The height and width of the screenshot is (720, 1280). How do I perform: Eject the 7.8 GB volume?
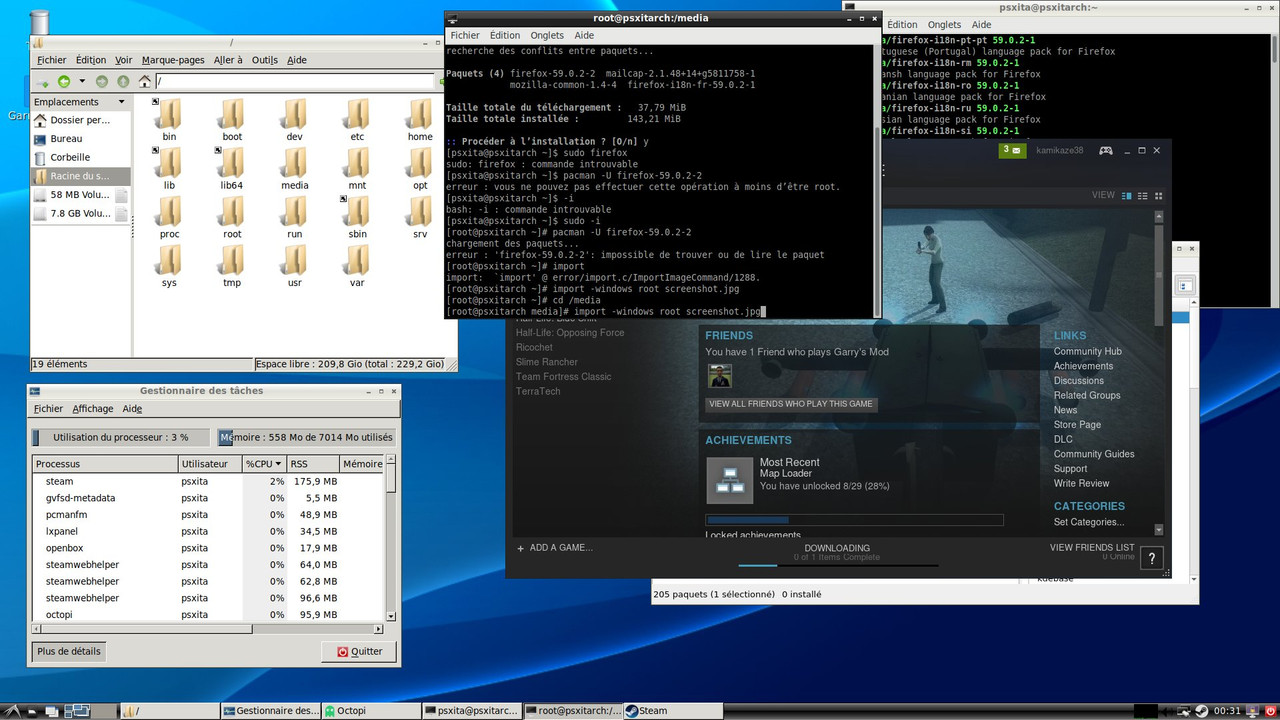pyautogui.click(x=121, y=214)
